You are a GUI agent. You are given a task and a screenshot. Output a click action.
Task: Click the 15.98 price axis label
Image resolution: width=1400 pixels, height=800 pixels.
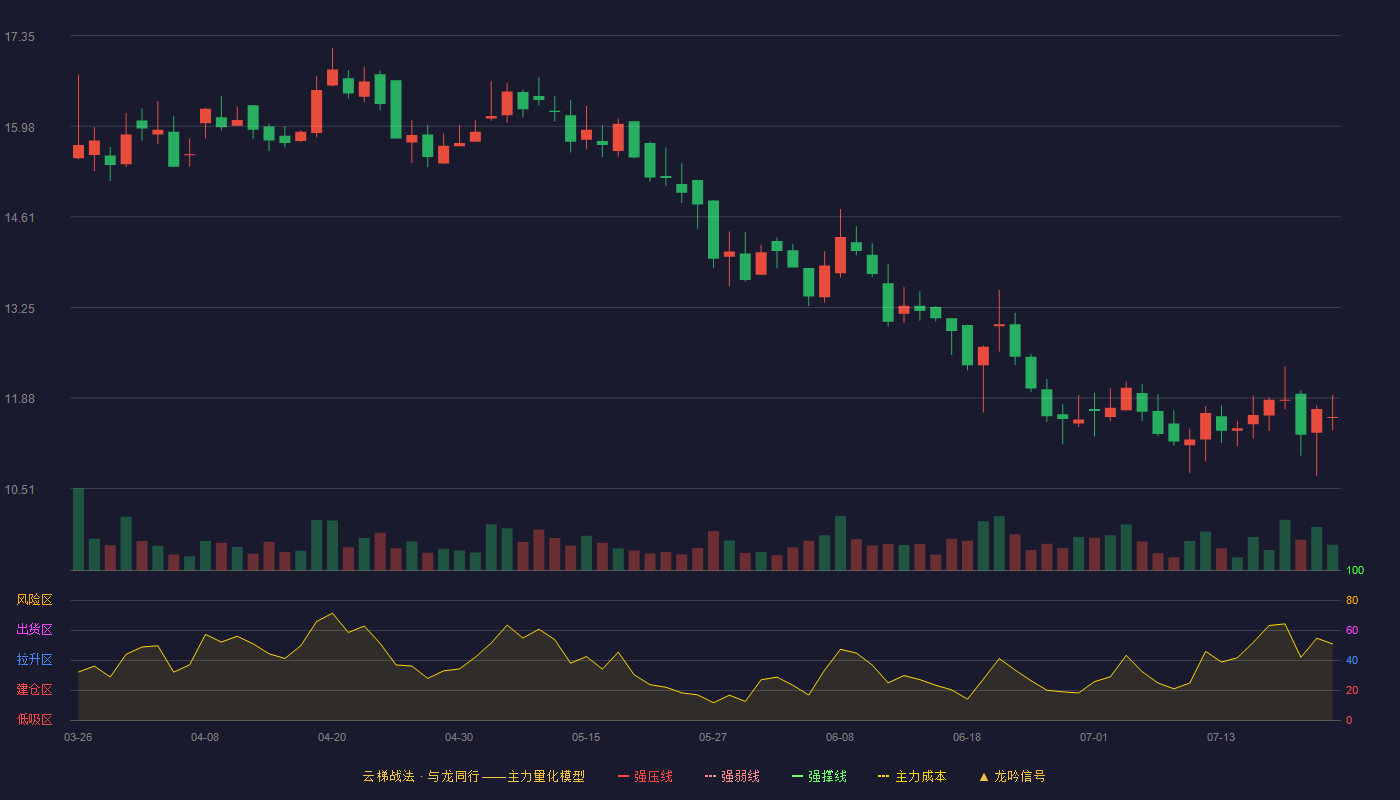pos(20,127)
